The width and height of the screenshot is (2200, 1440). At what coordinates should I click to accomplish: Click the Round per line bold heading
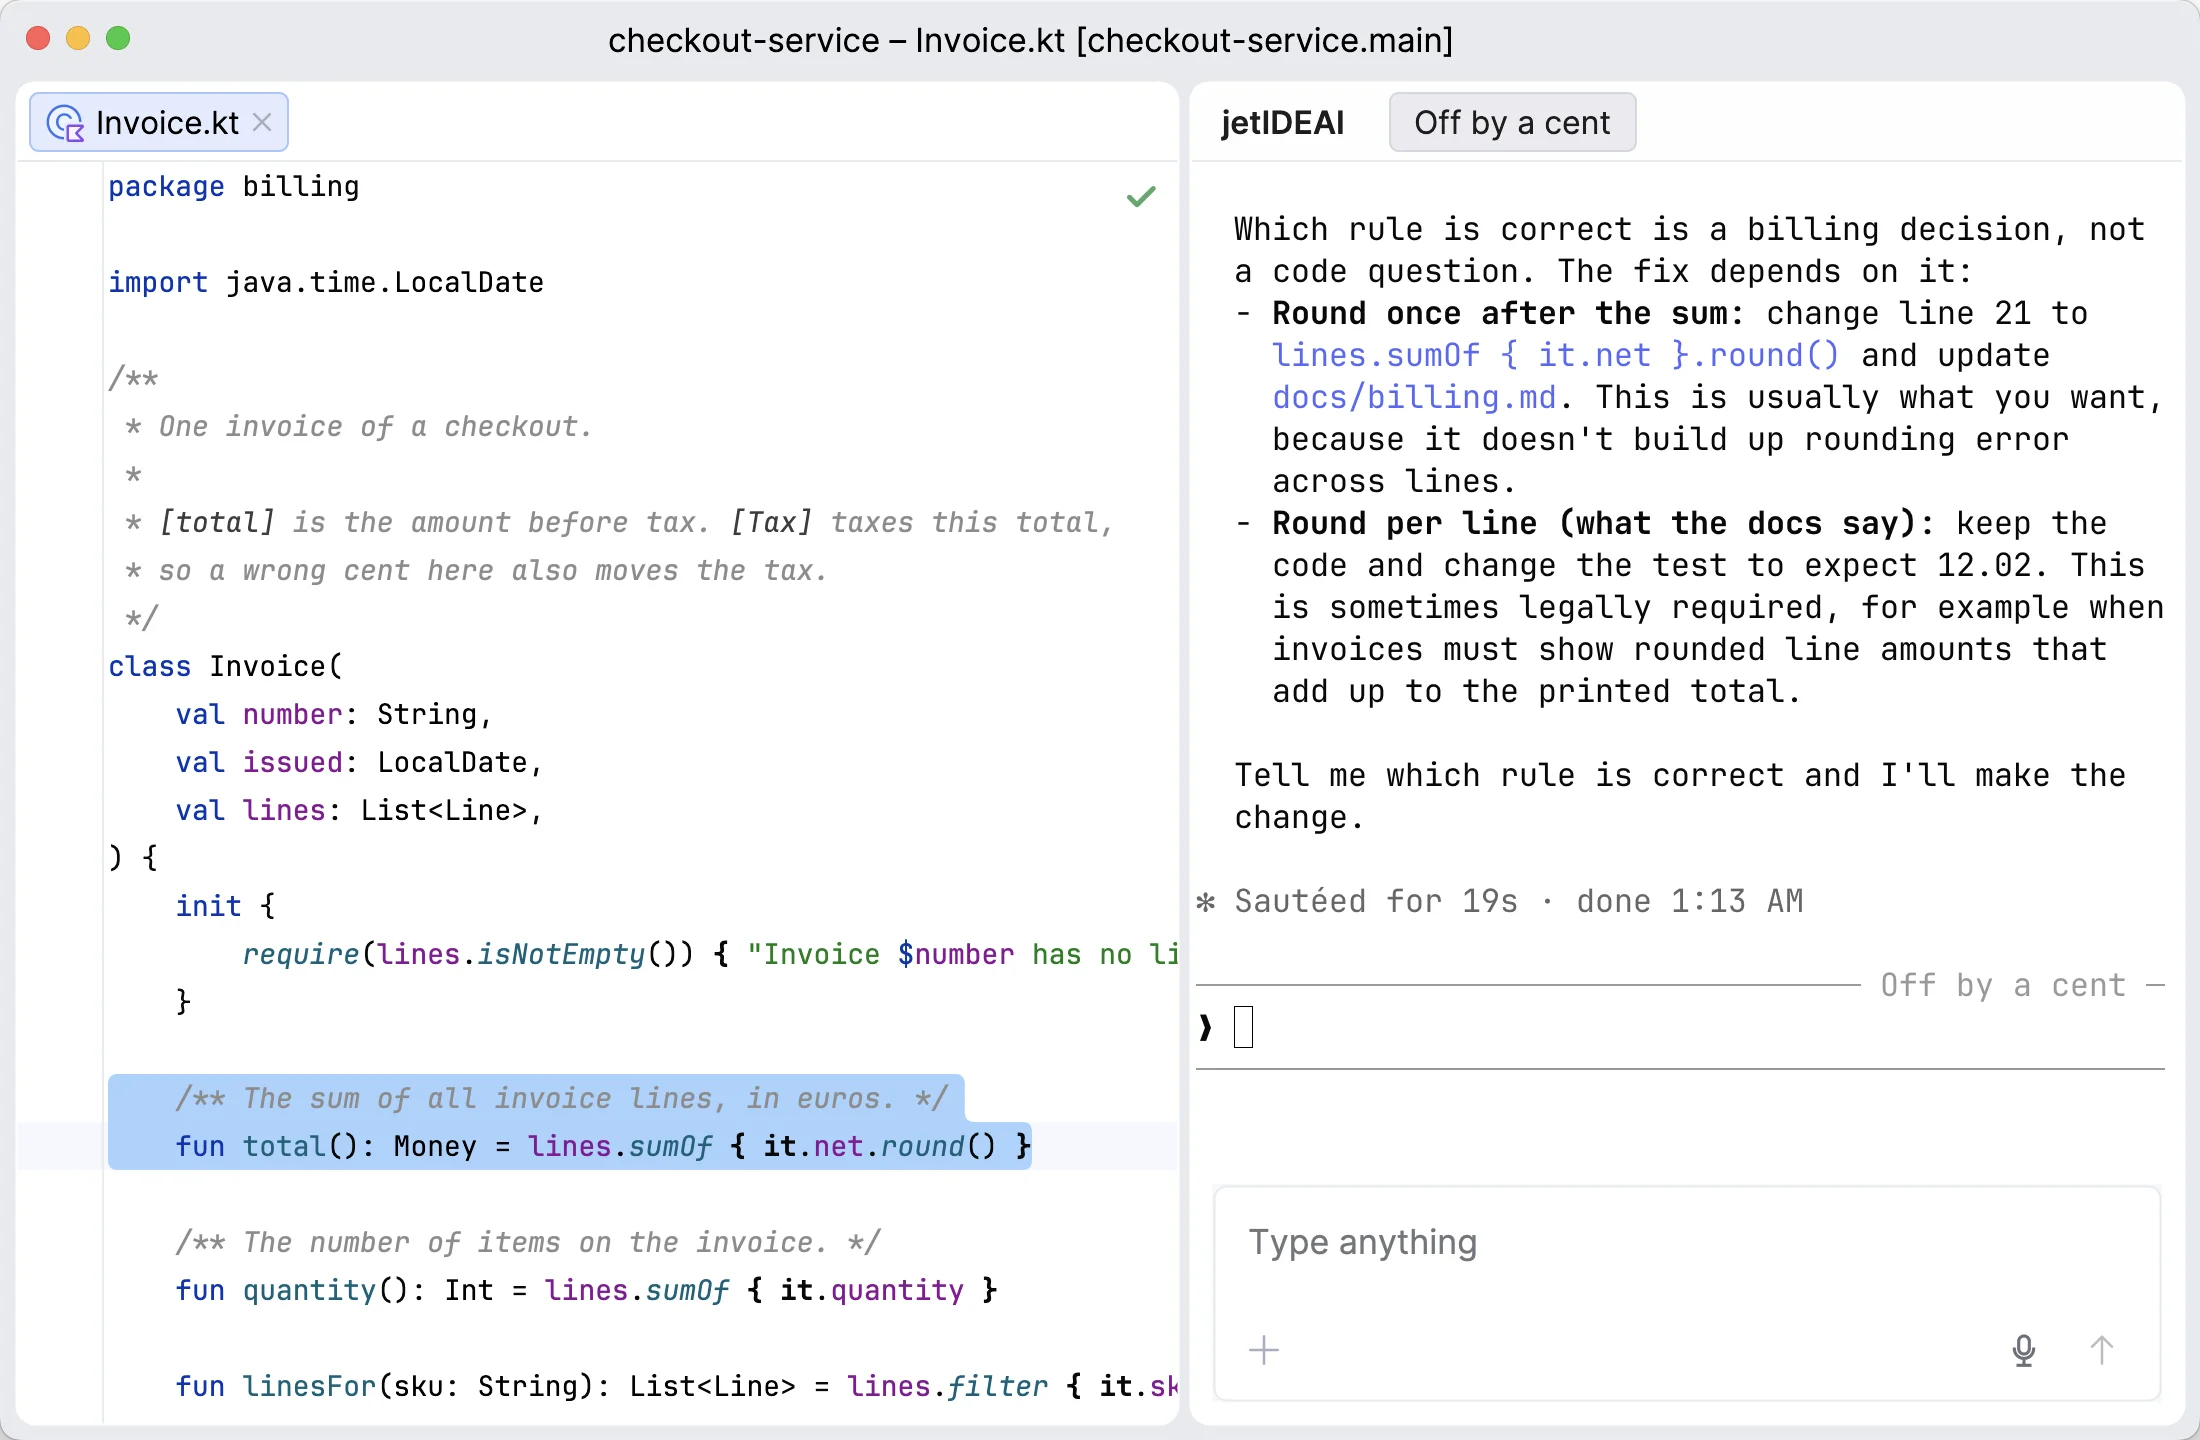click(x=1603, y=523)
